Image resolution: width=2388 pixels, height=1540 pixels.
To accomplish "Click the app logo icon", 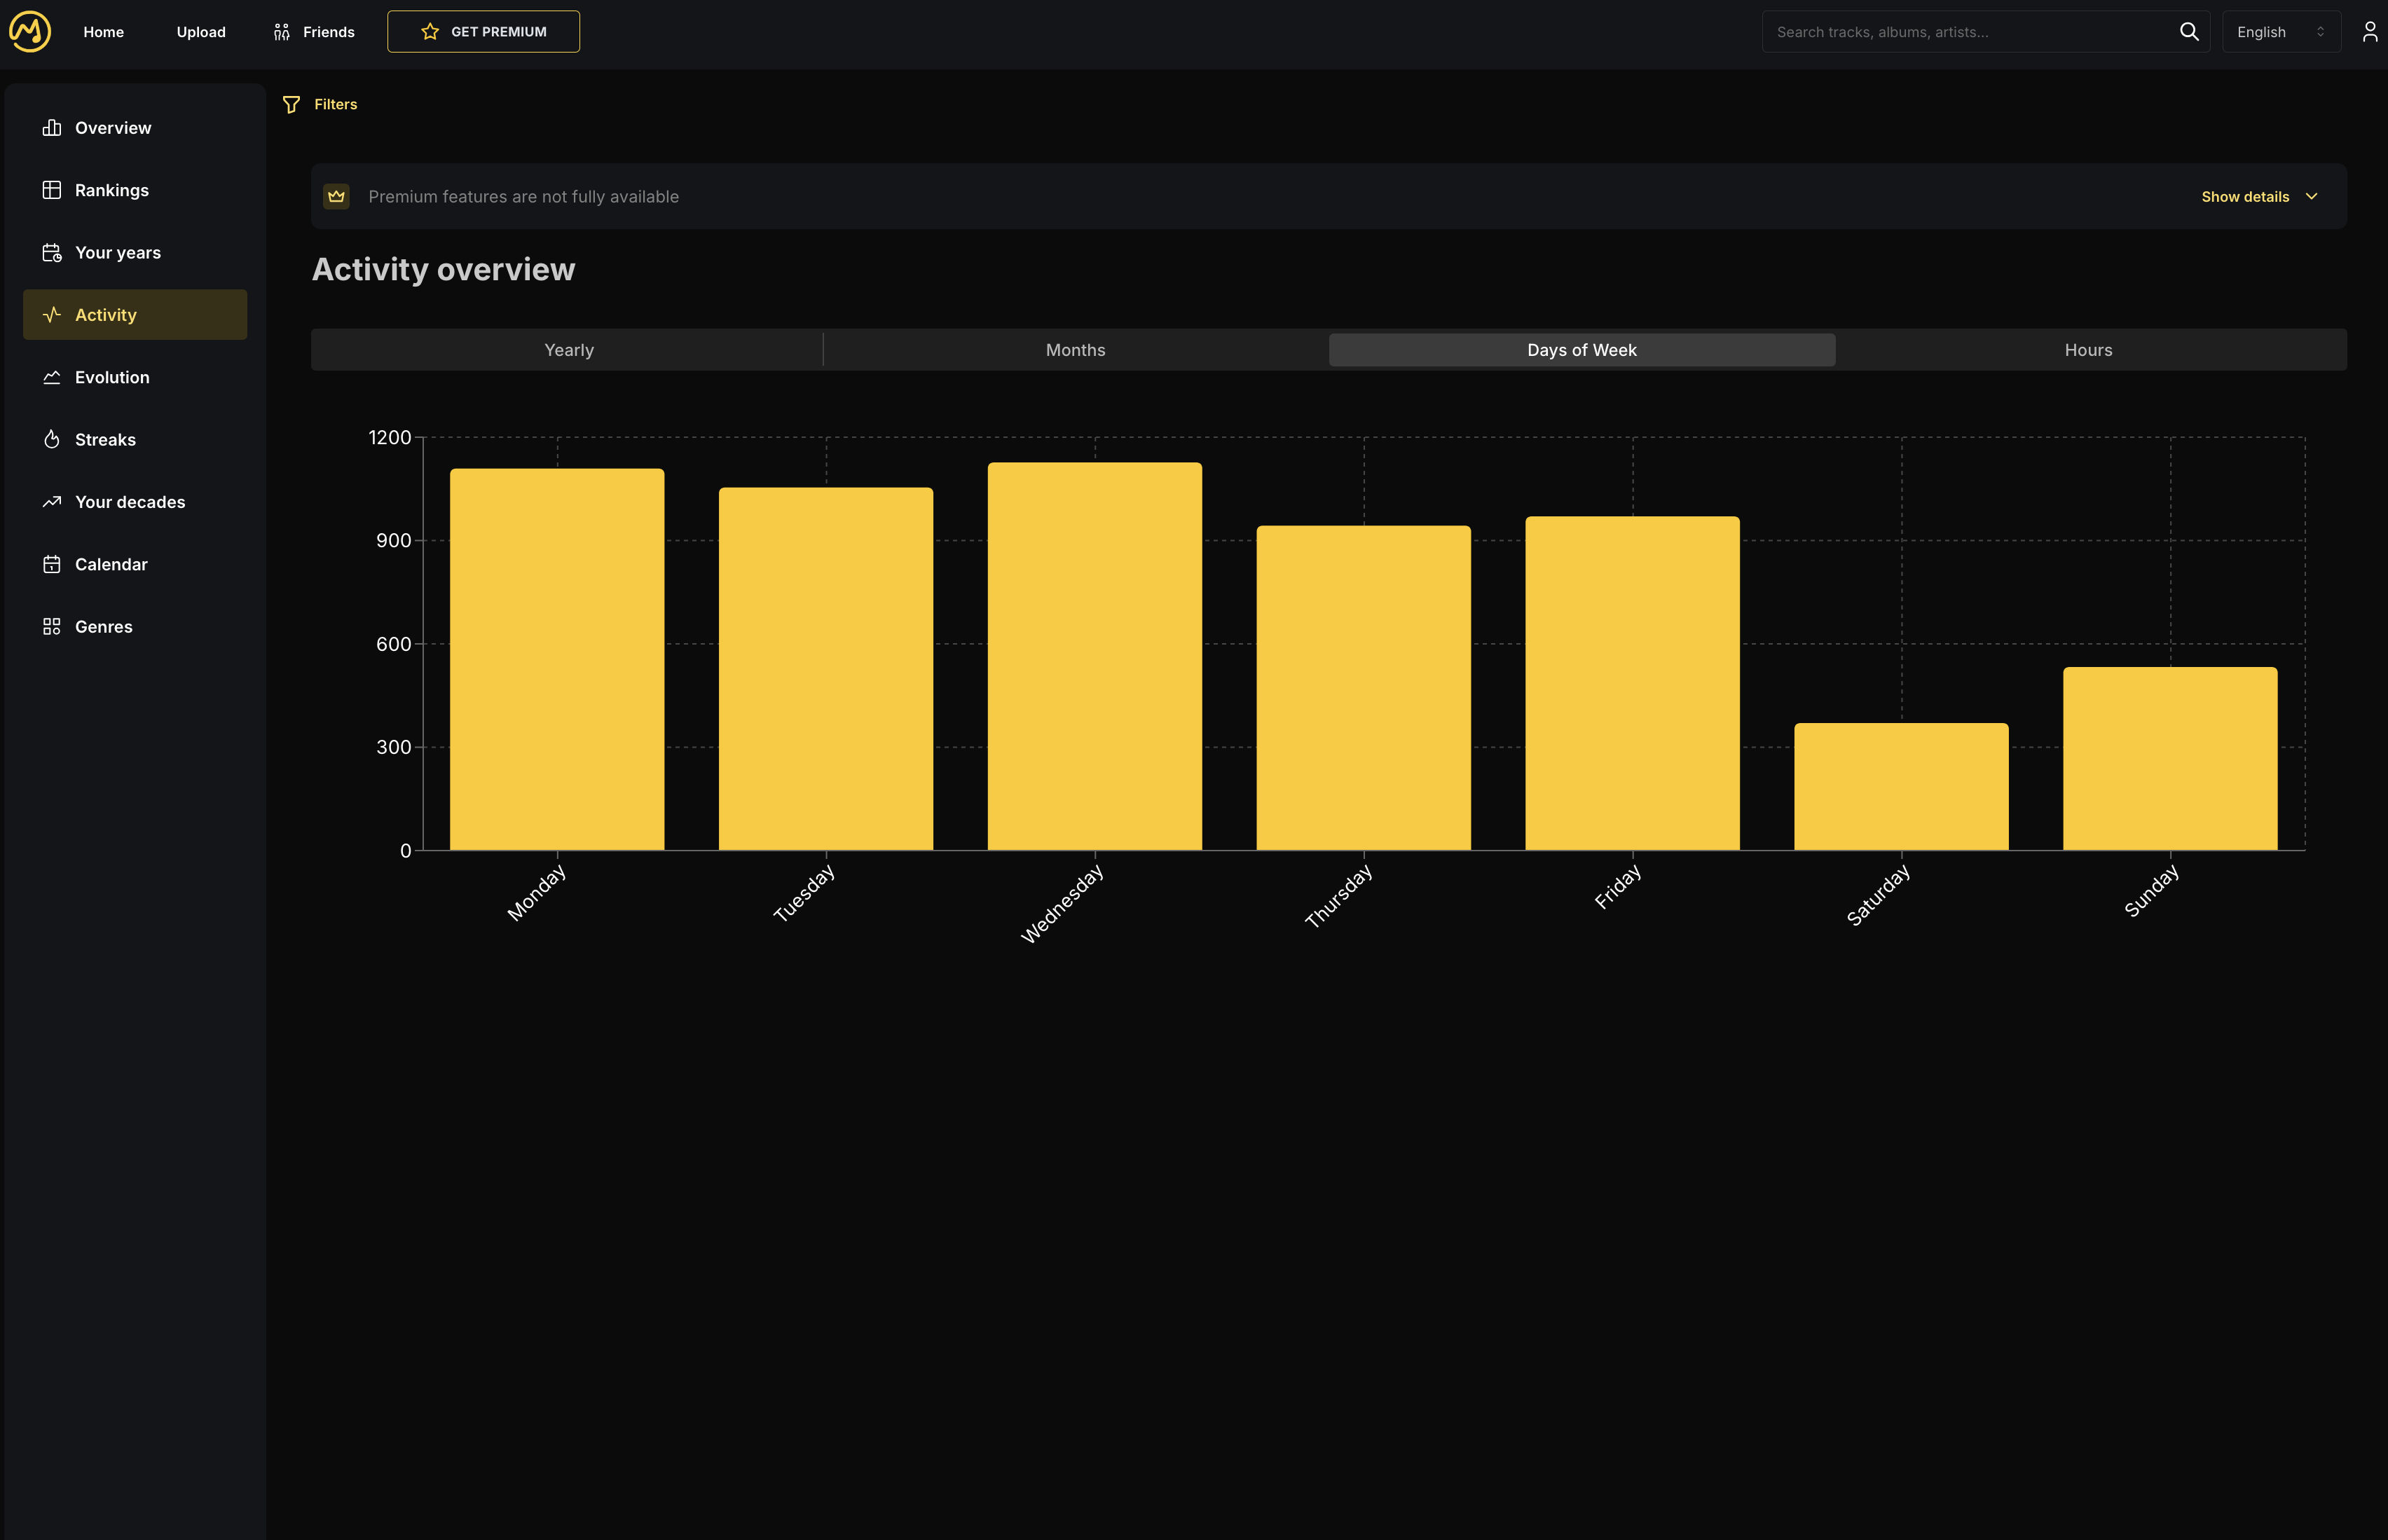I will tap(30, 31).
